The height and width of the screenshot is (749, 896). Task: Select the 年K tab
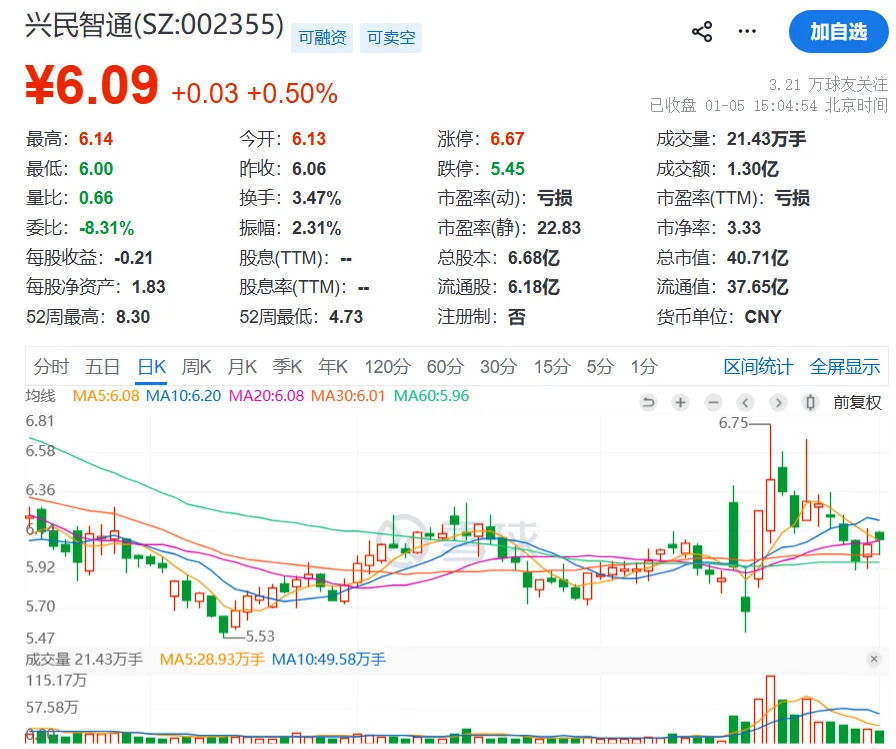[x=333, y=367]
